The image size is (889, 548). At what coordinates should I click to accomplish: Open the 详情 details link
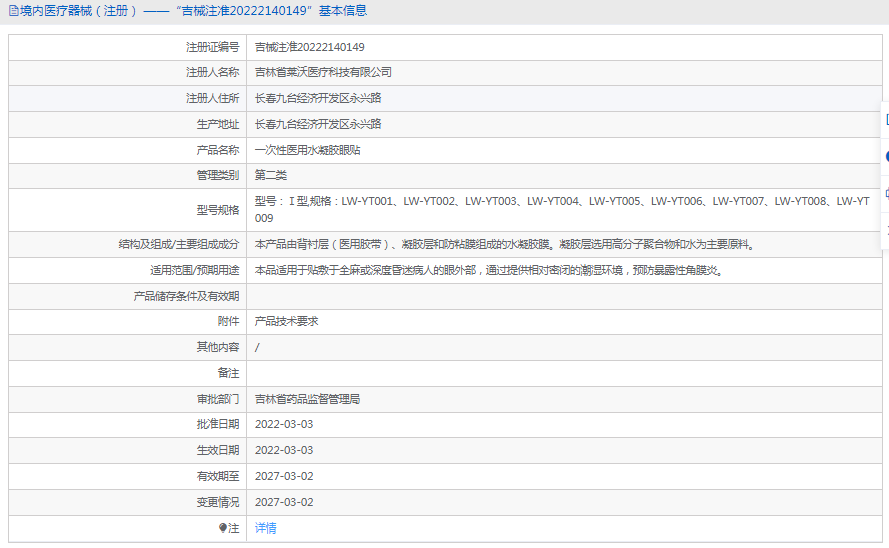tap(265, 528)
